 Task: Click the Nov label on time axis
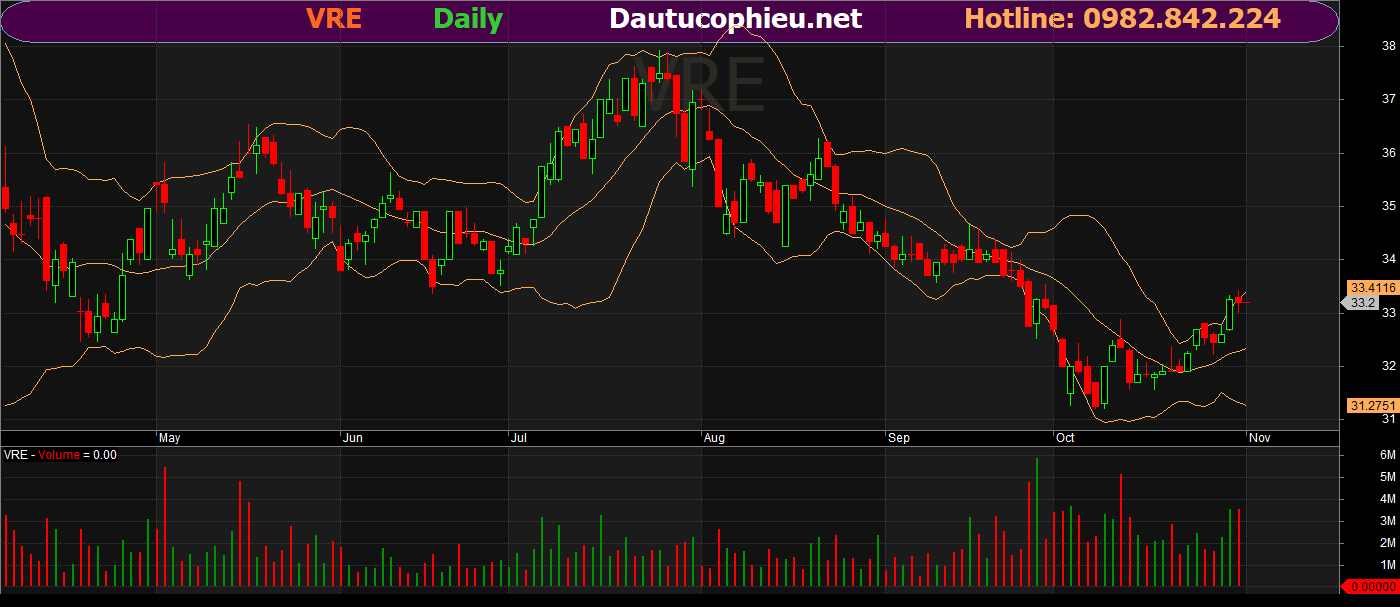coord(1260,438)
